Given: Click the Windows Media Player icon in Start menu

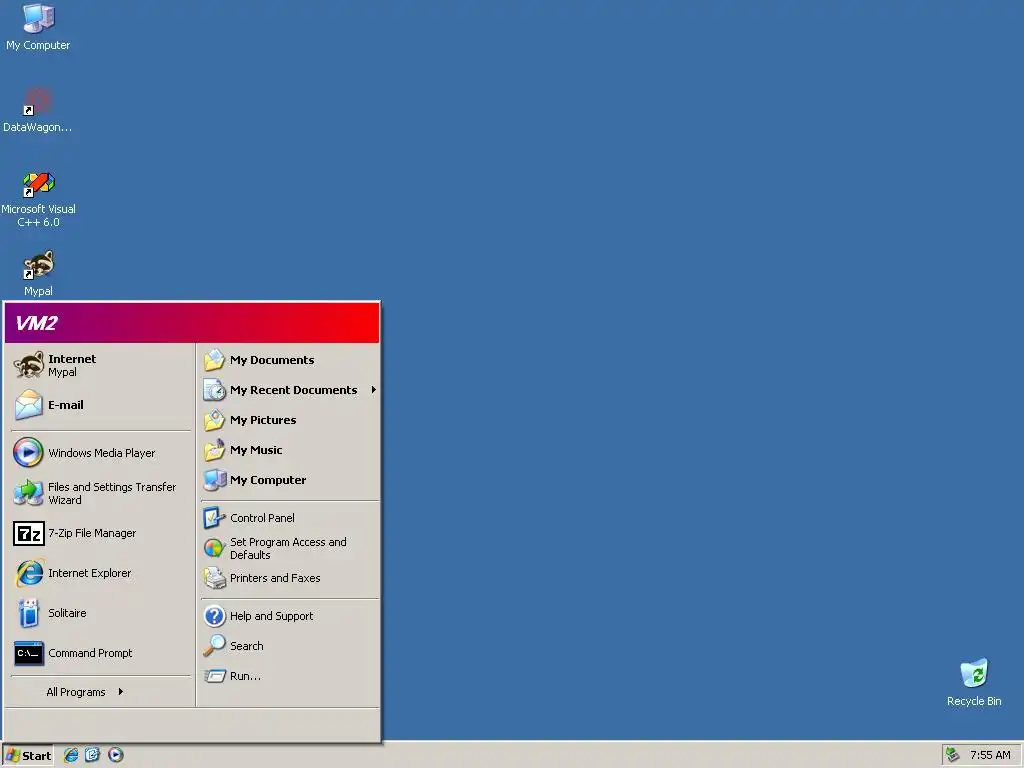Looking at the screenshot, I should (28, 453).
